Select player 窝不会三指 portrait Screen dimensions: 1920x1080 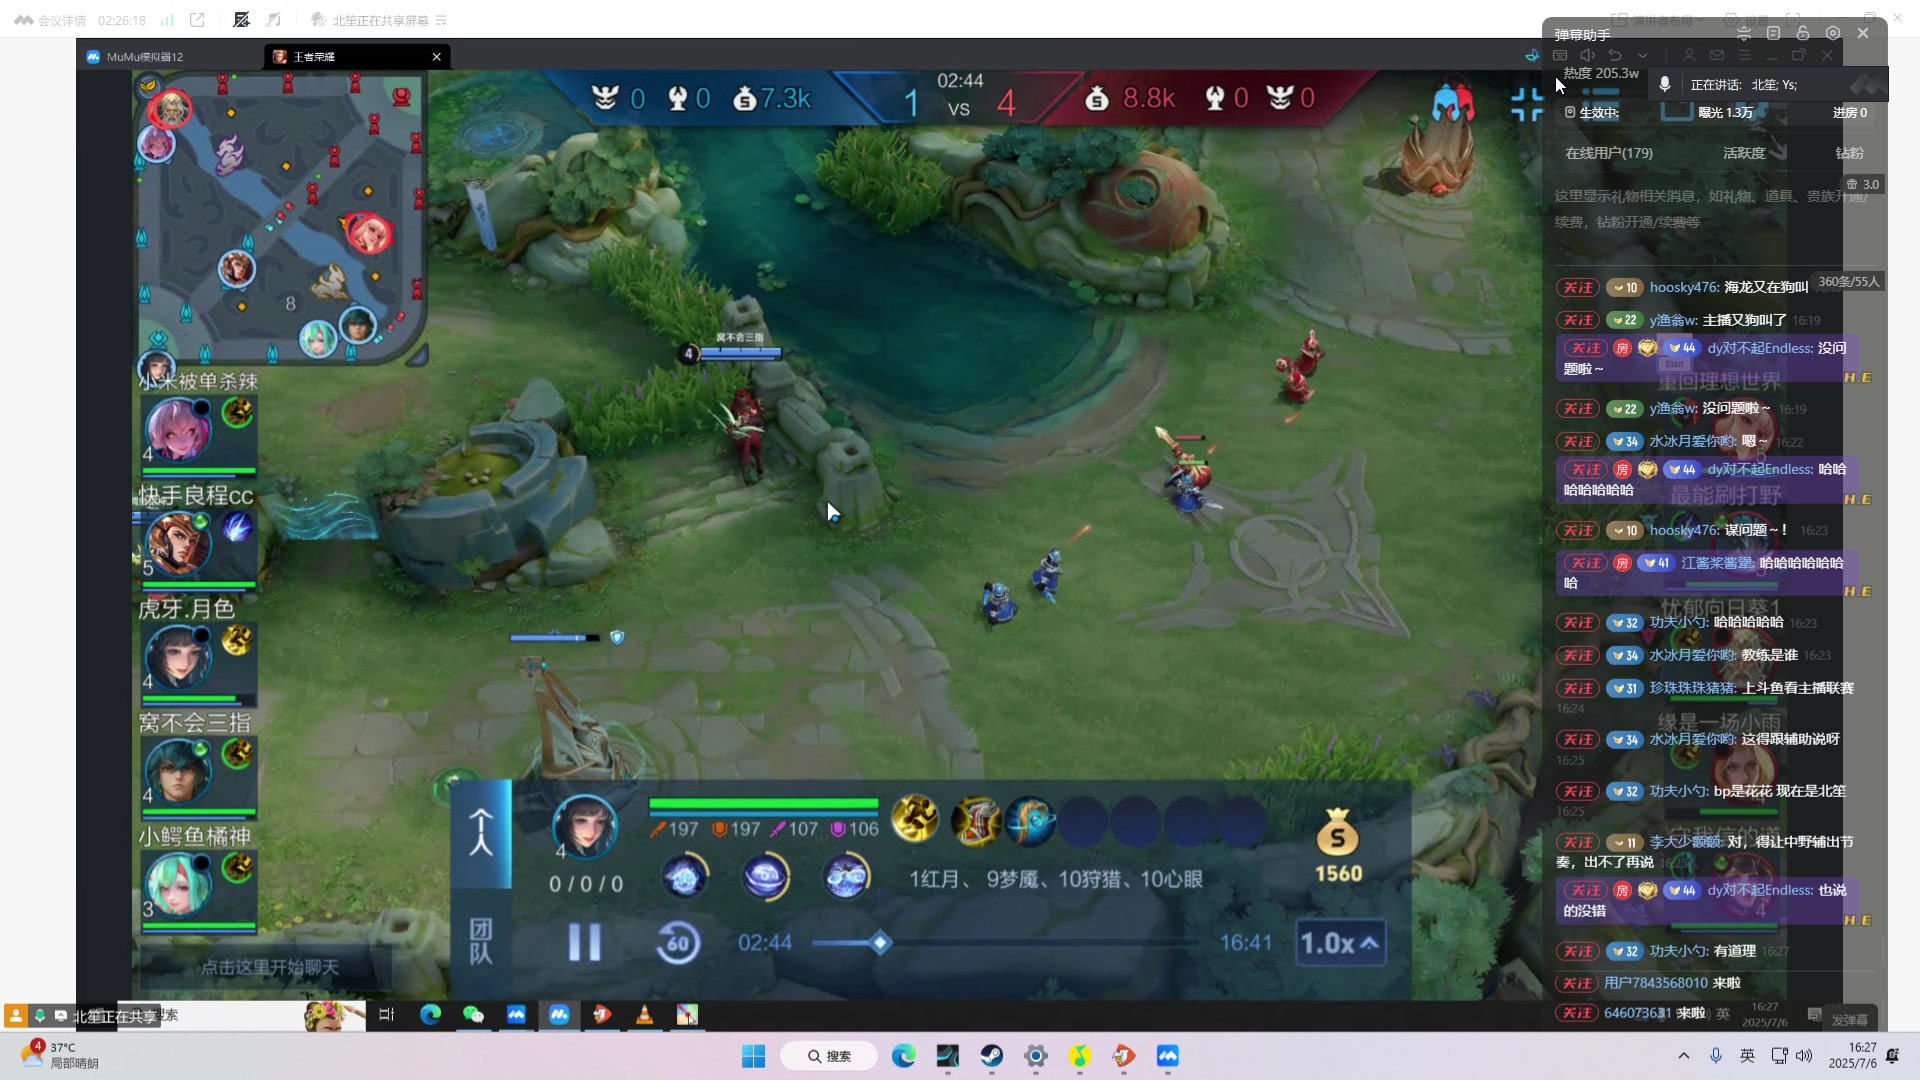179,772
